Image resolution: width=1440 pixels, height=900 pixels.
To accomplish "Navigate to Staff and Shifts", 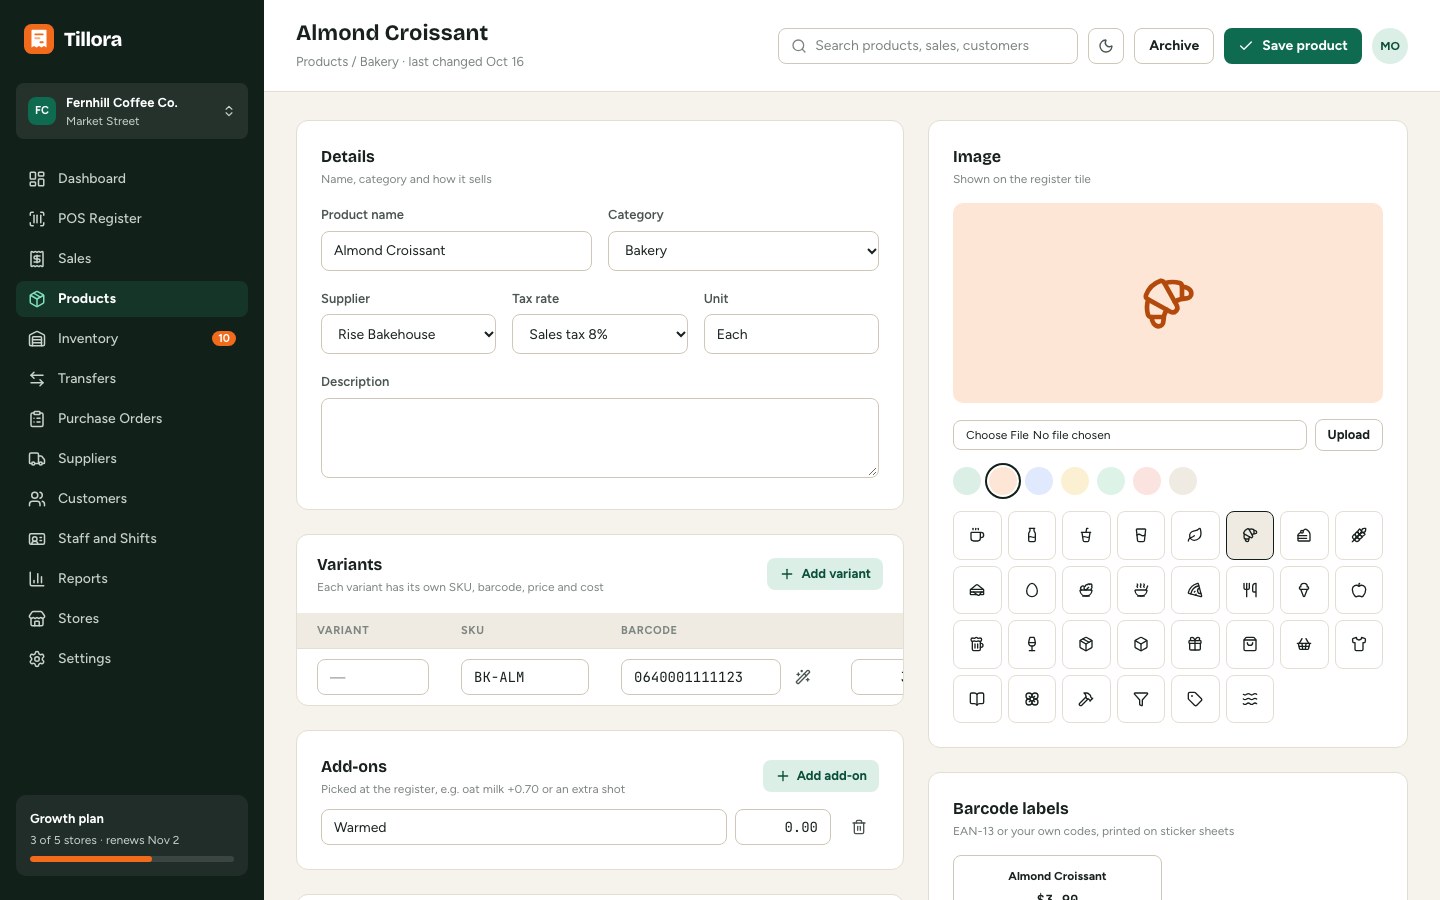I will point(132,538).
